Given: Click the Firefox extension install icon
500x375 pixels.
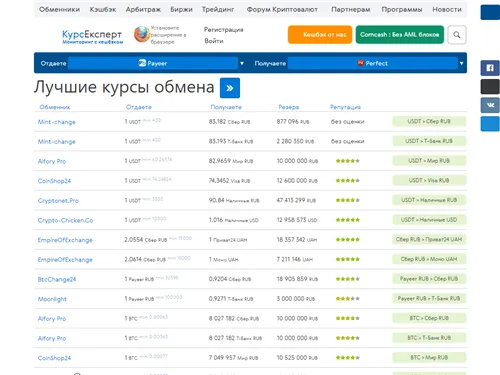Looking at the screenshot, I should [x=142, y=34].
